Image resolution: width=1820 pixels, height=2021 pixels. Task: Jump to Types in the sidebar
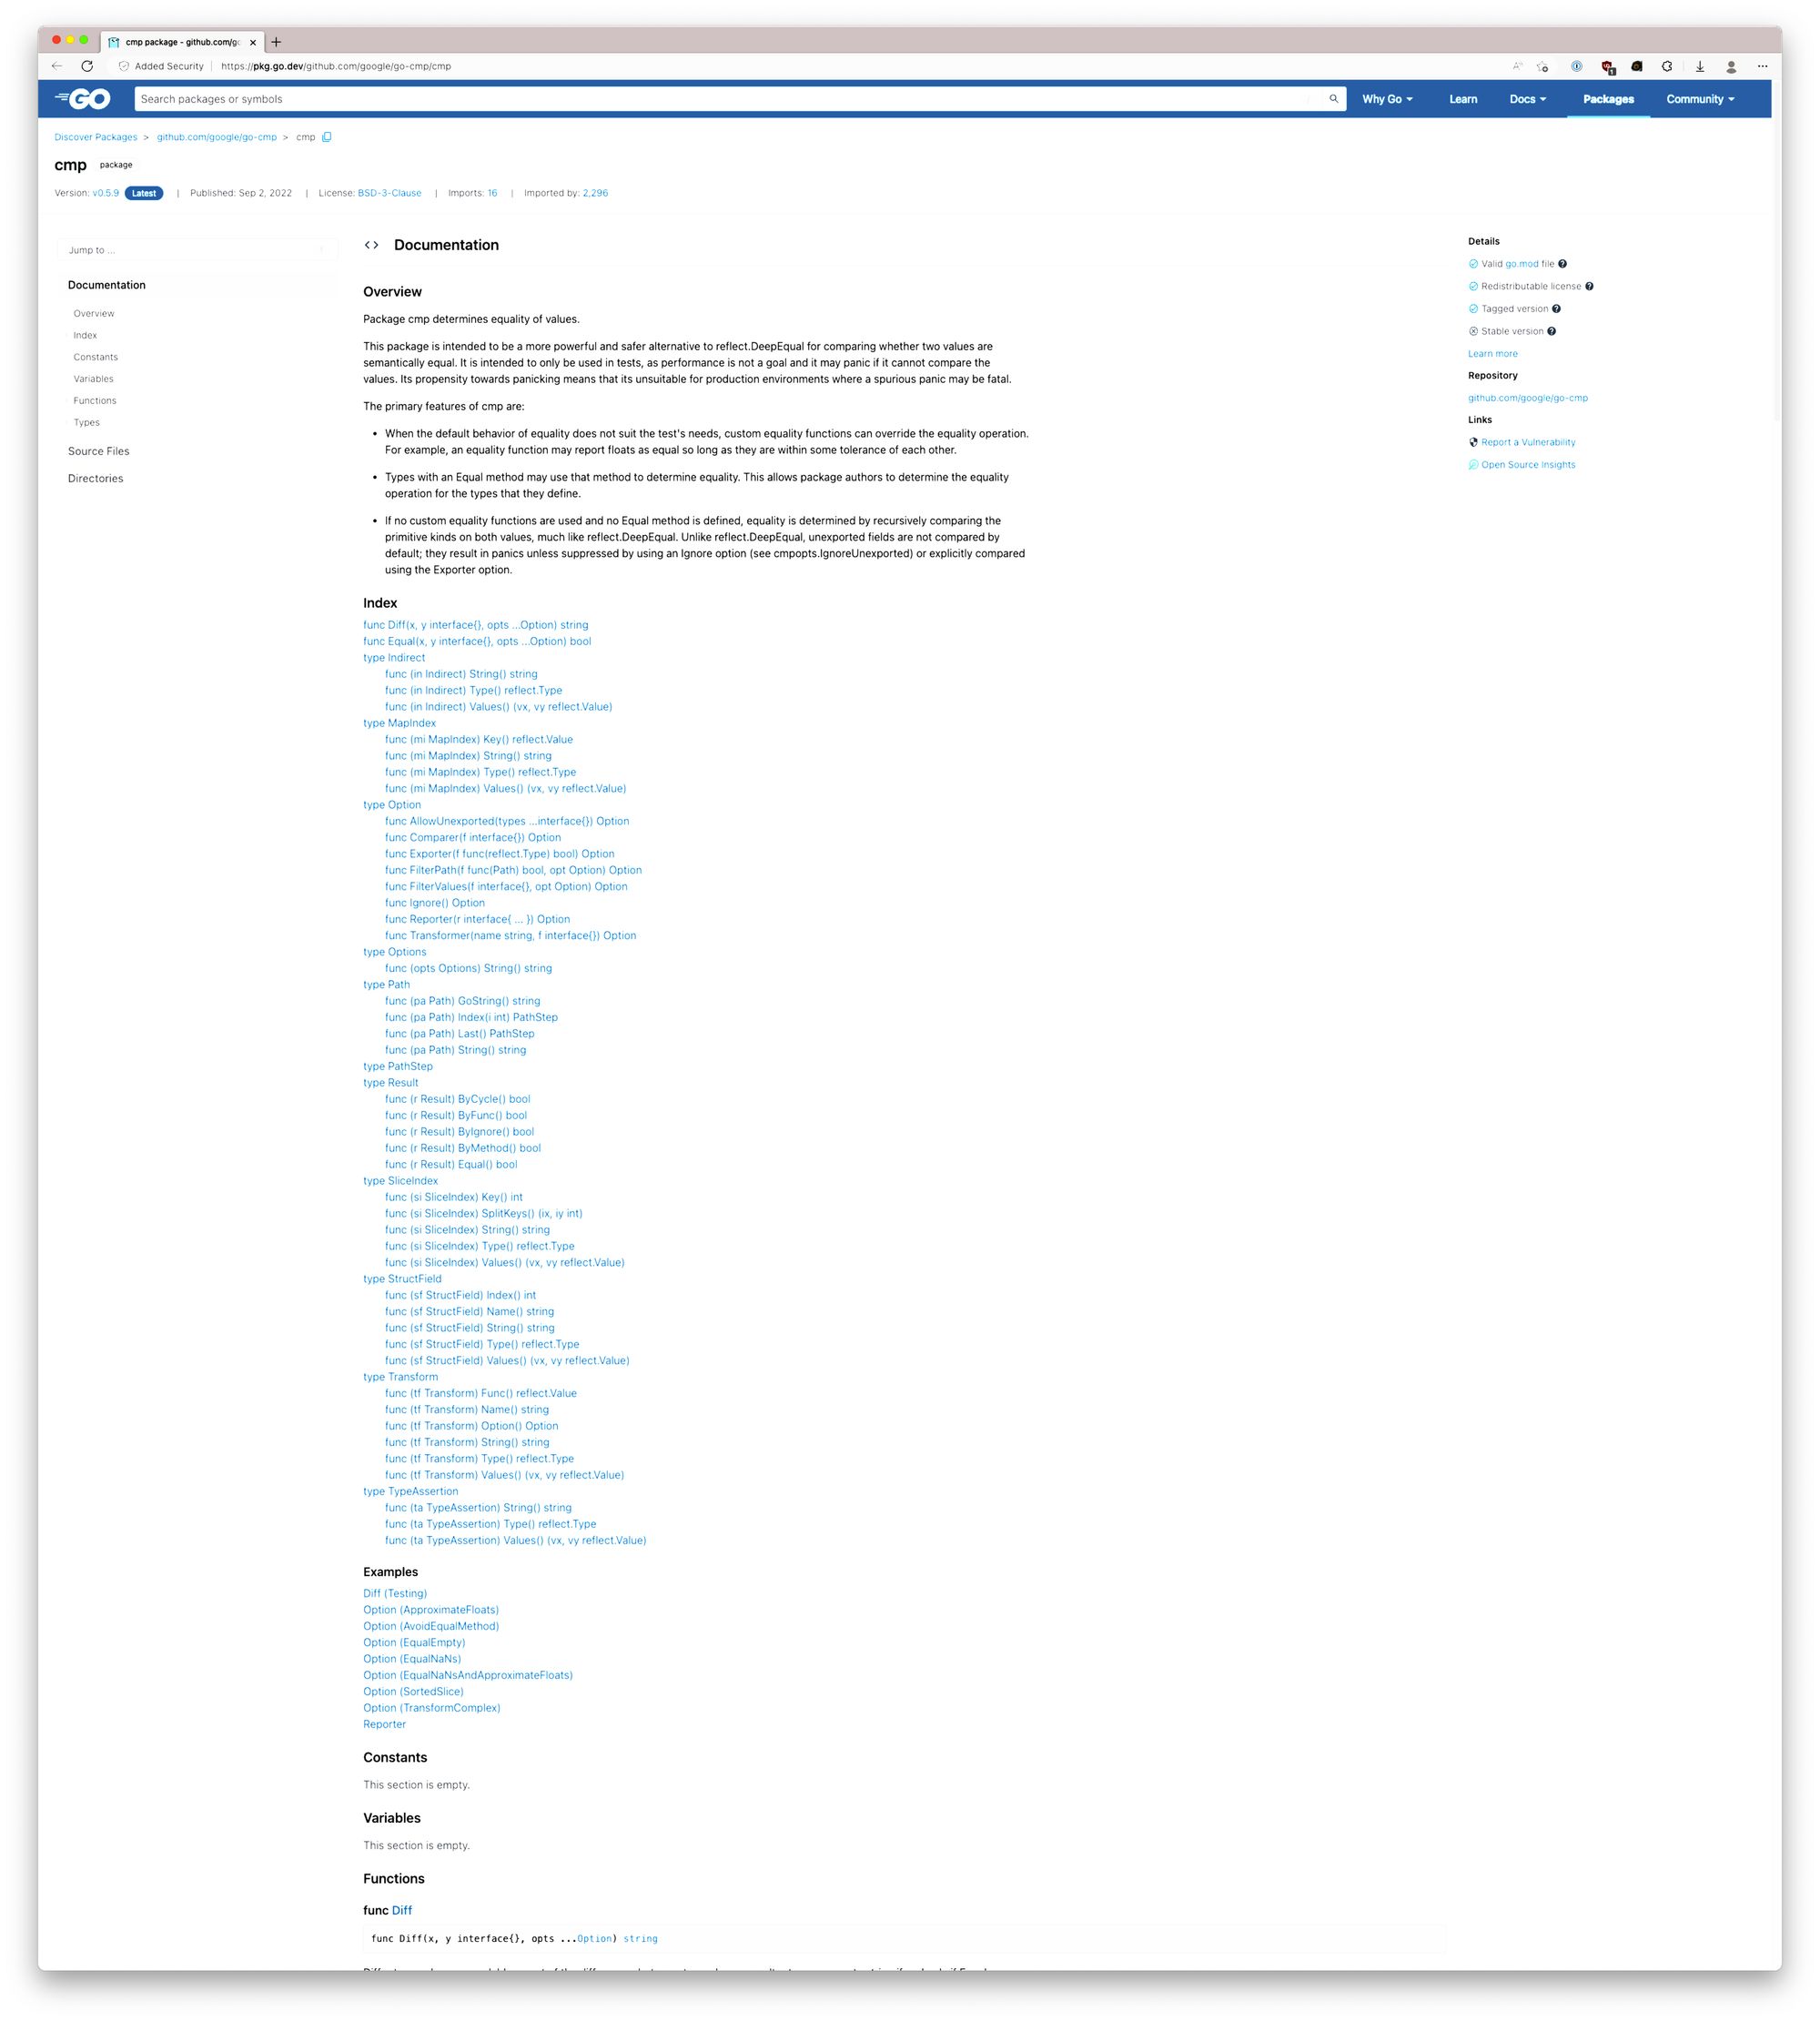tap(87, 423)
